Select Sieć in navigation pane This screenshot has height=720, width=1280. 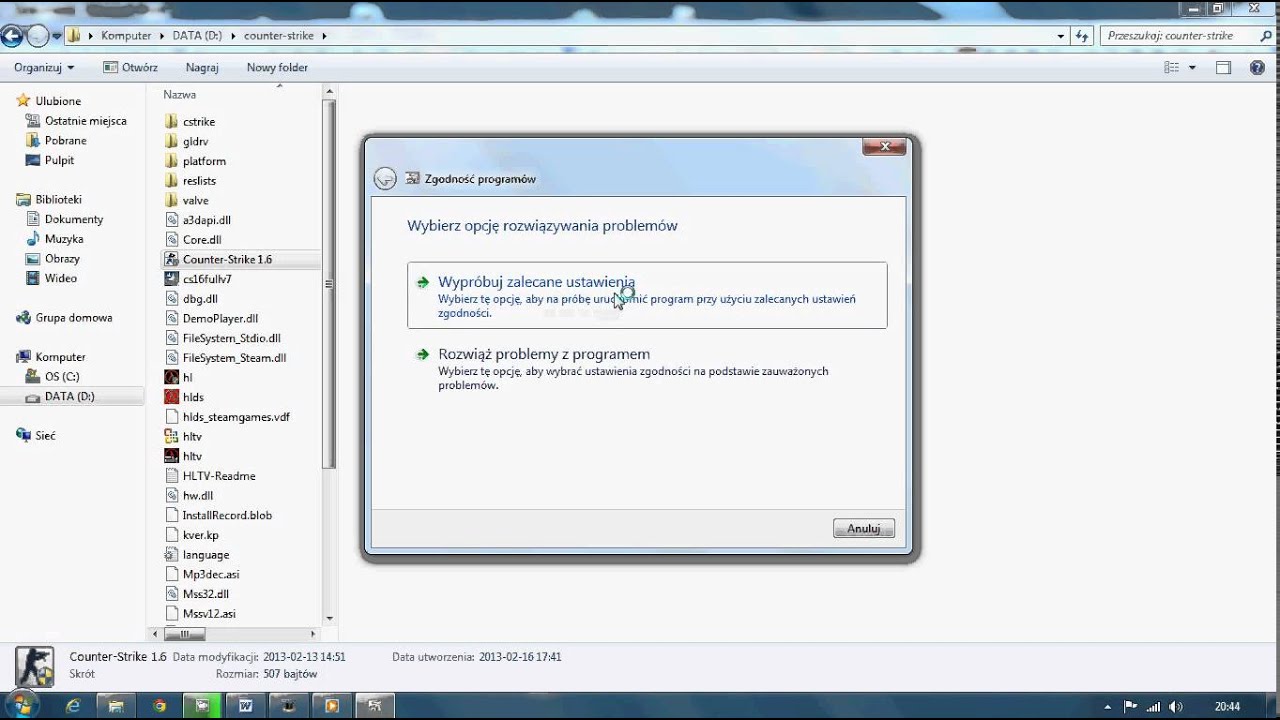(45, 436)
